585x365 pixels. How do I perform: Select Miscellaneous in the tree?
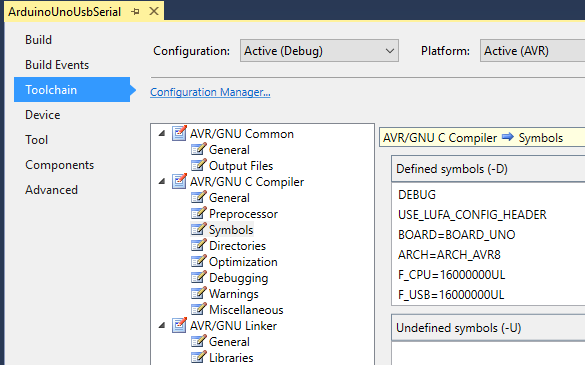[246, 310]
